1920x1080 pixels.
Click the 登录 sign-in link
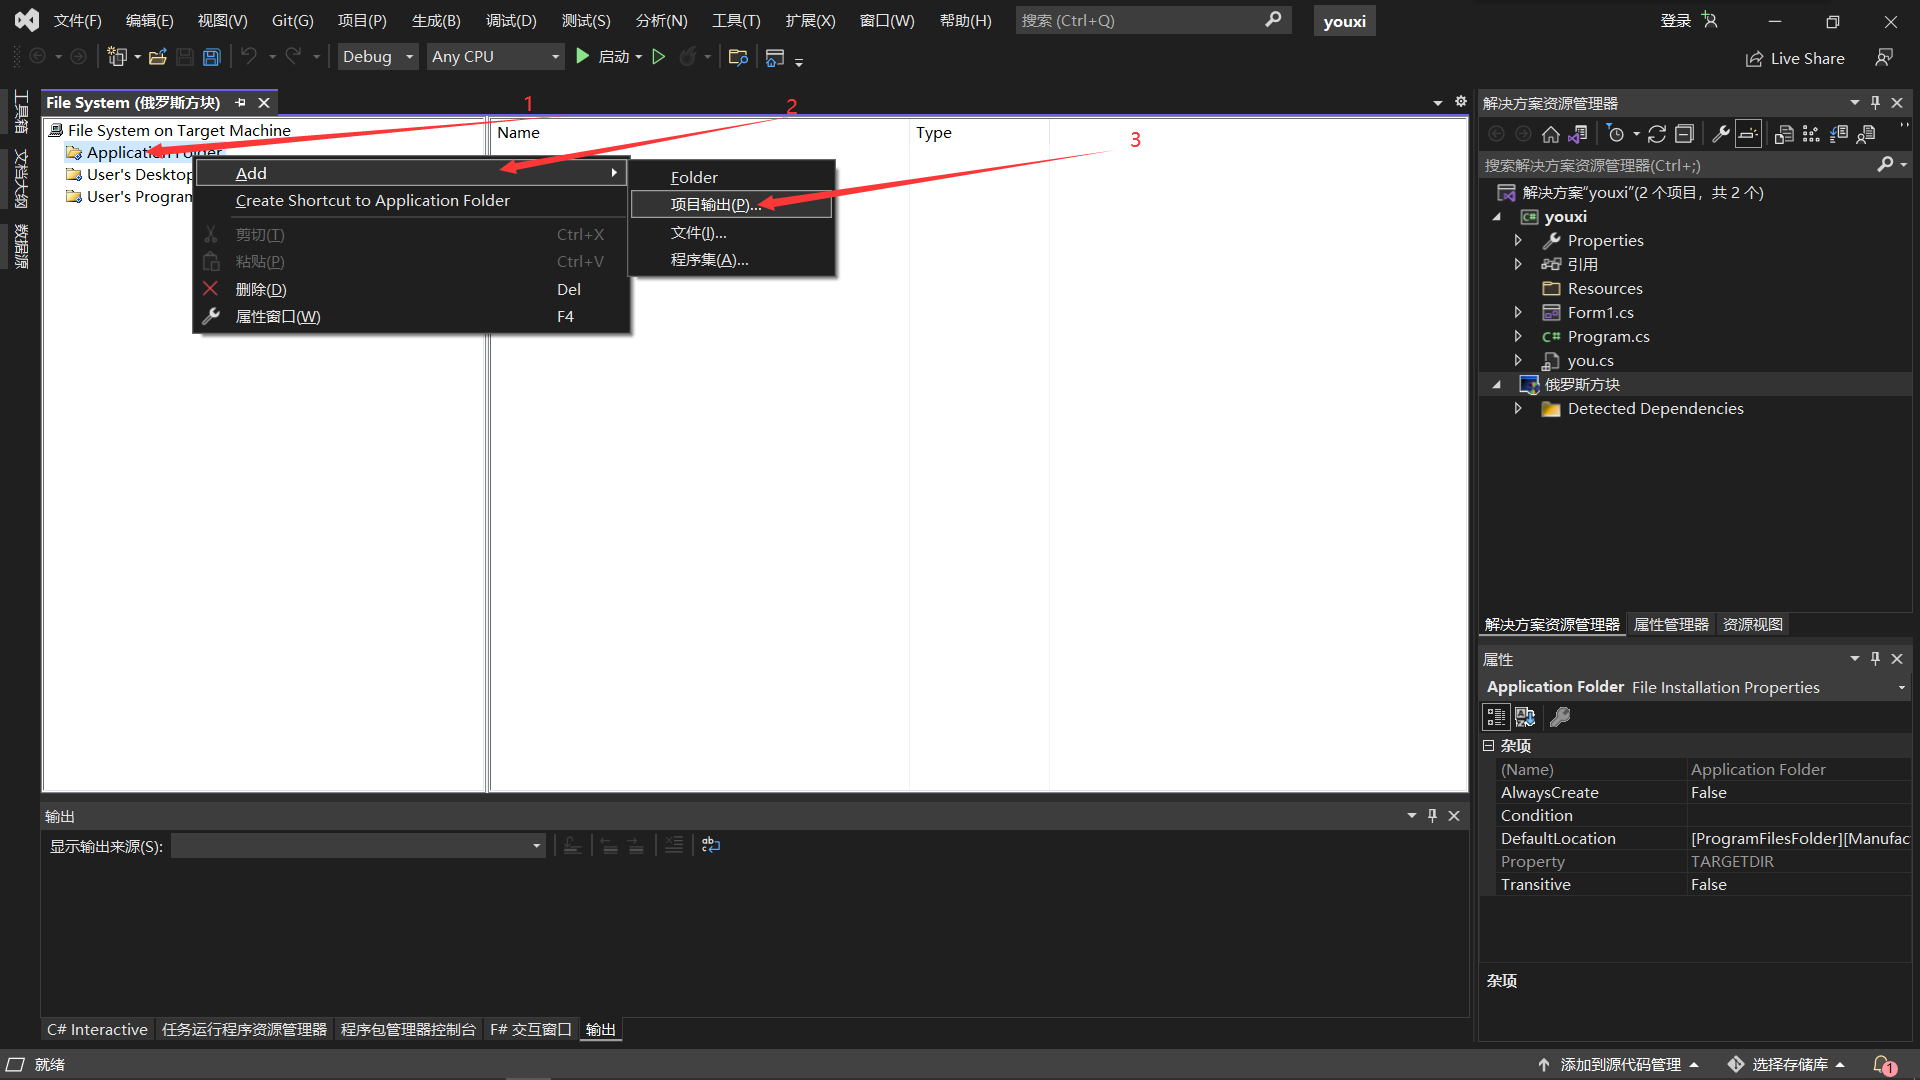[x=1675, y=21]
